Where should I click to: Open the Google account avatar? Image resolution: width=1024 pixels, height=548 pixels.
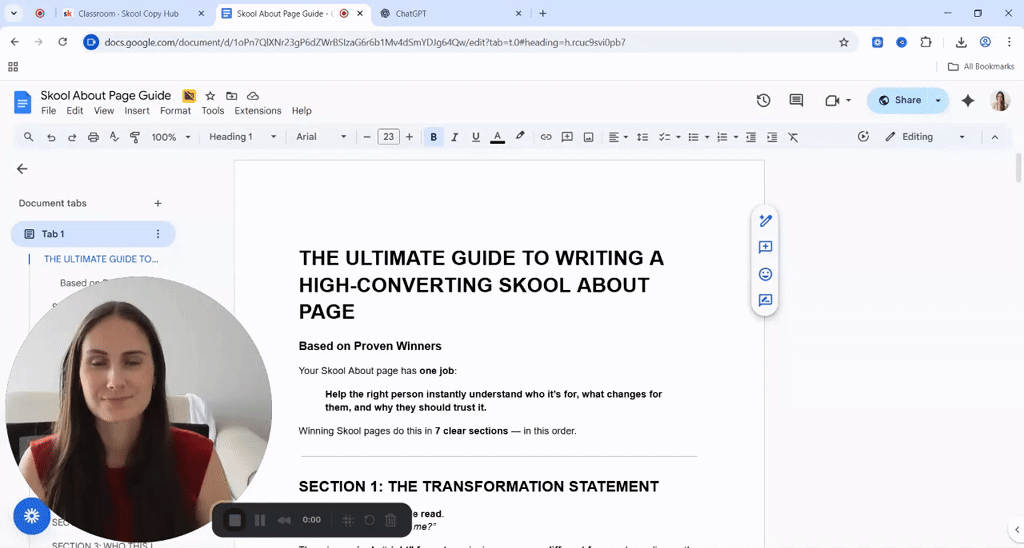pyautogui.click(x=1000, y=101)
